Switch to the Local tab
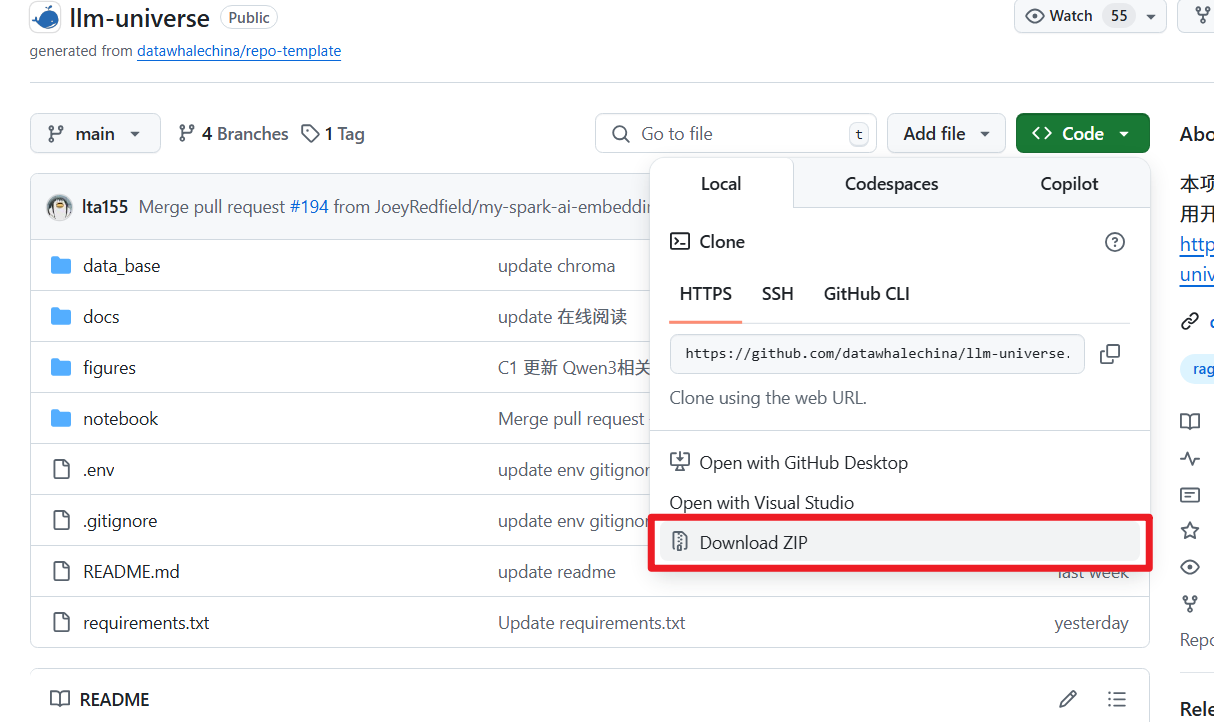The width and height of the screenshot is (1214, 722). [721, 183]
